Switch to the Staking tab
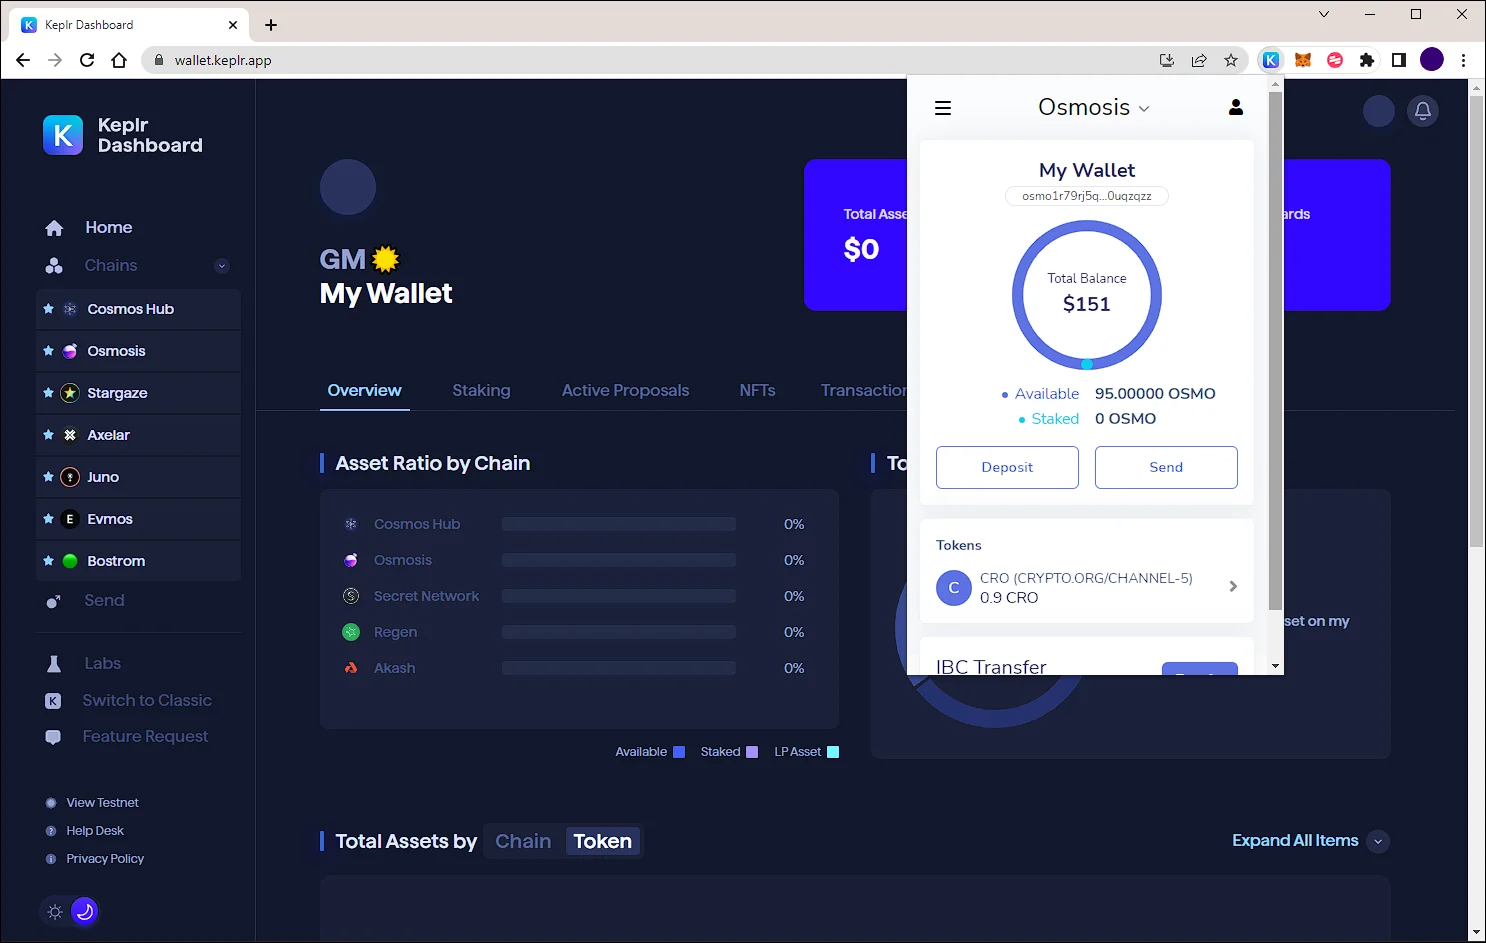The width and height of the screenshot is (1486, 943). pyautogui.click(x=481, y=390)
